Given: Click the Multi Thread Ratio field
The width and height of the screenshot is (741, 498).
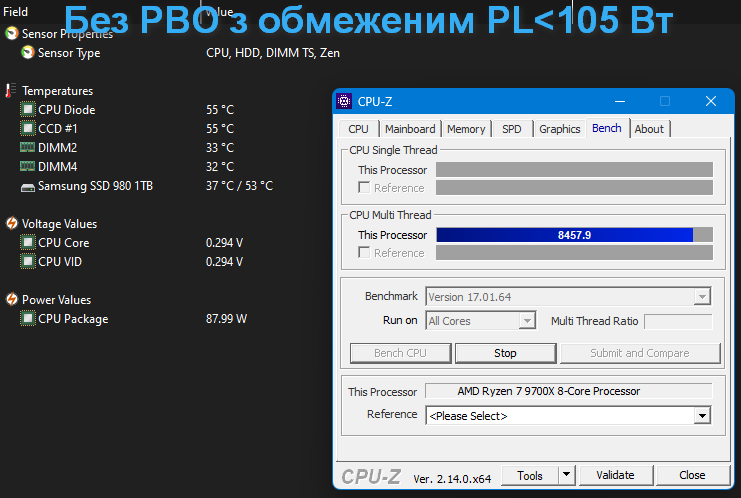Looking at the screenshot, I should (x=678, y=321).
